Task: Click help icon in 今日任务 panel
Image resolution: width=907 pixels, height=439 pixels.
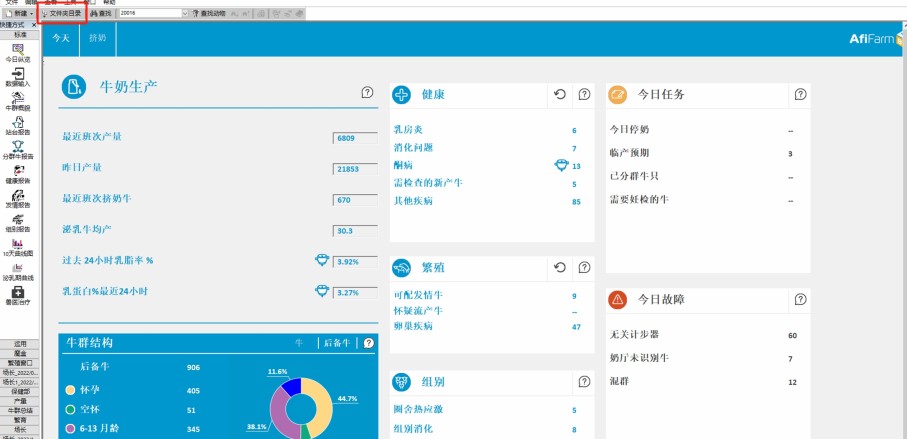Action: click(x=800, y=94)
